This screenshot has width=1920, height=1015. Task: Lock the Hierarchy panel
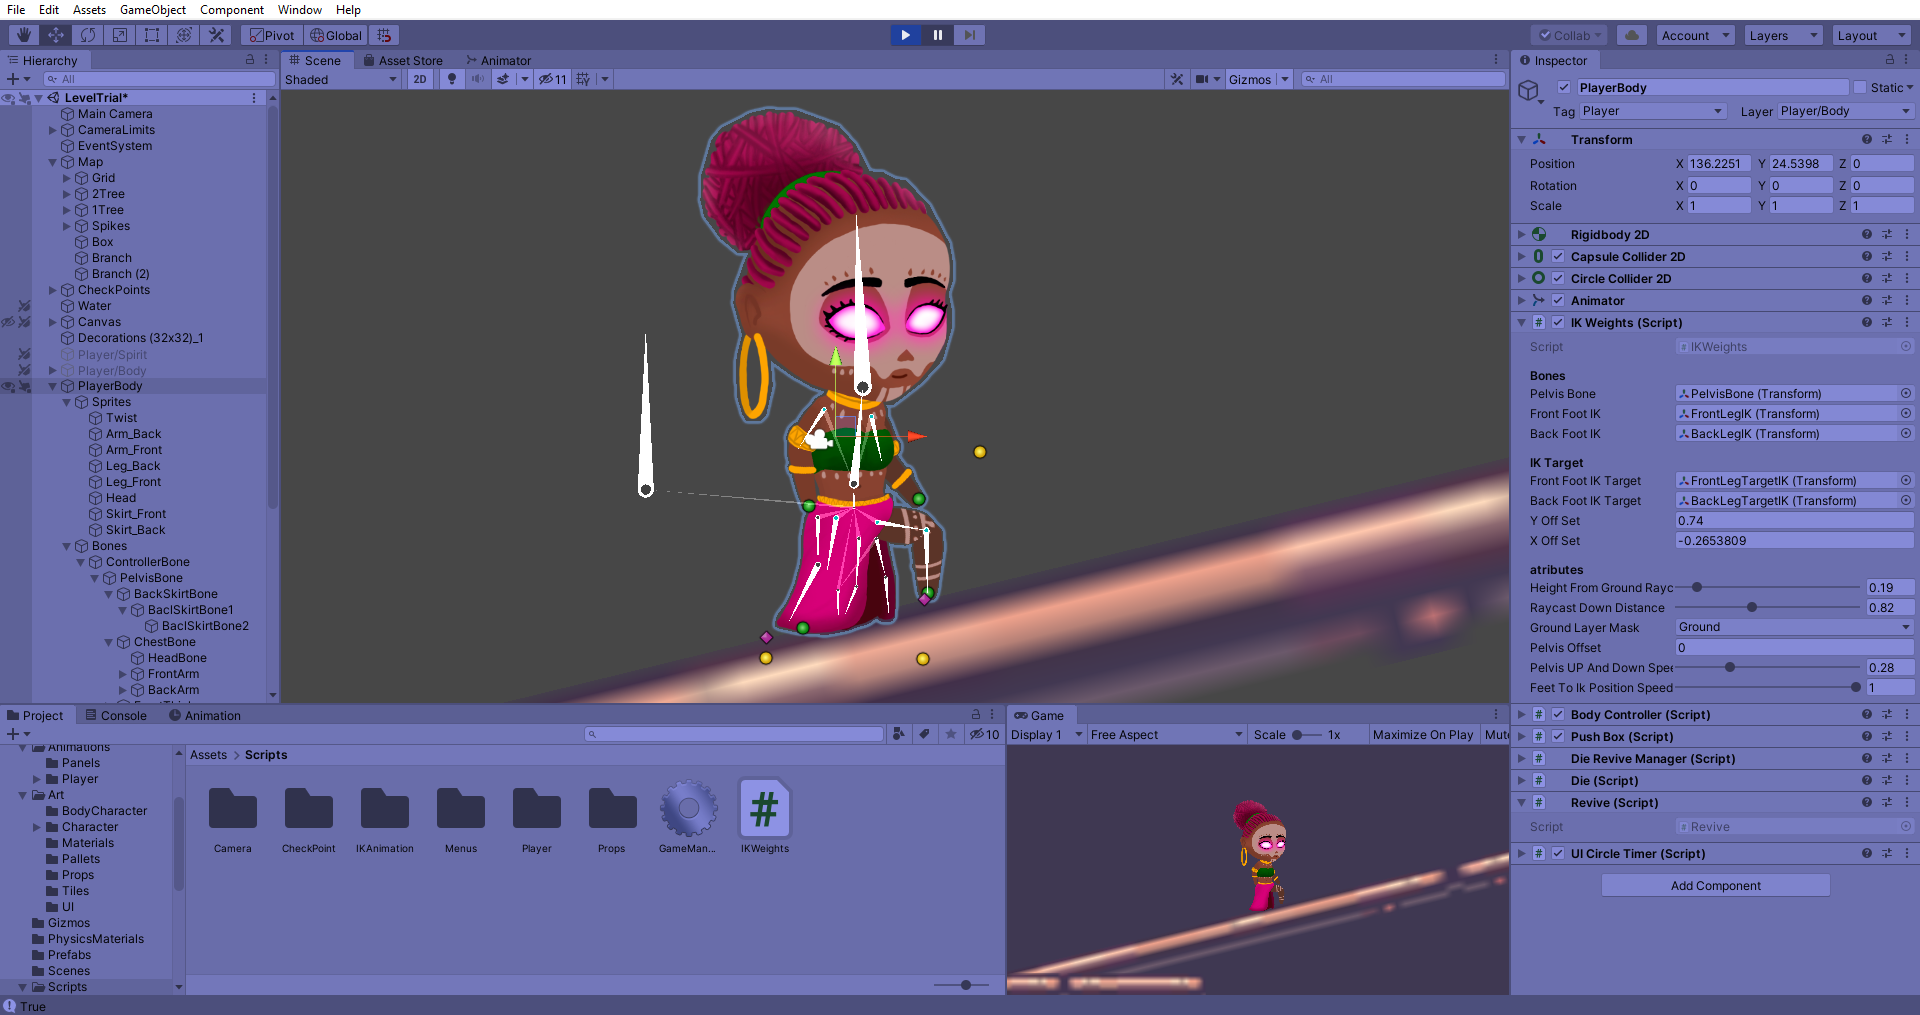[250, 60]
